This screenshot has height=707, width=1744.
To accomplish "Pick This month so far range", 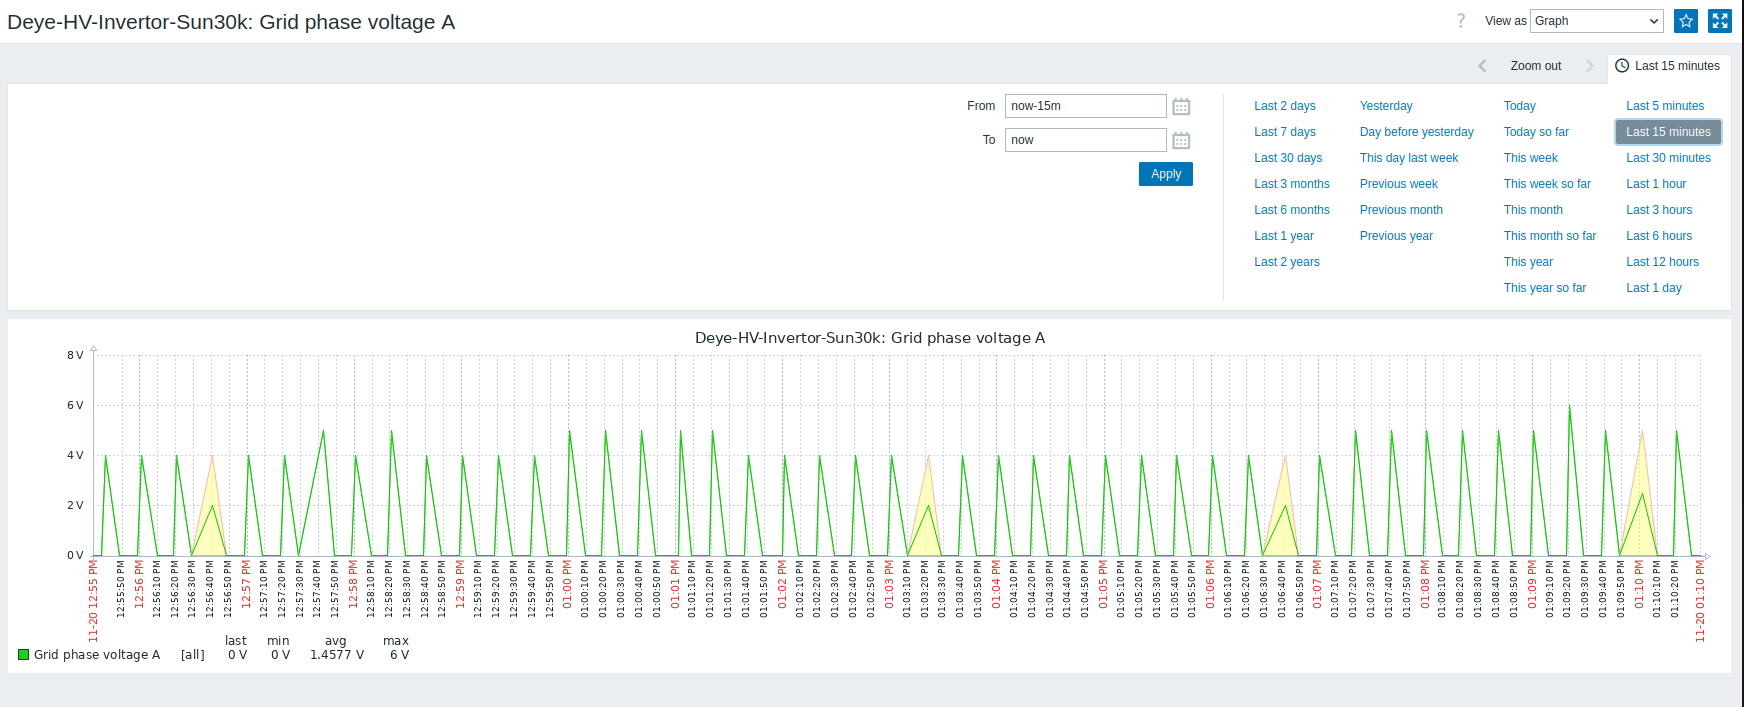I will [1549, 236].
